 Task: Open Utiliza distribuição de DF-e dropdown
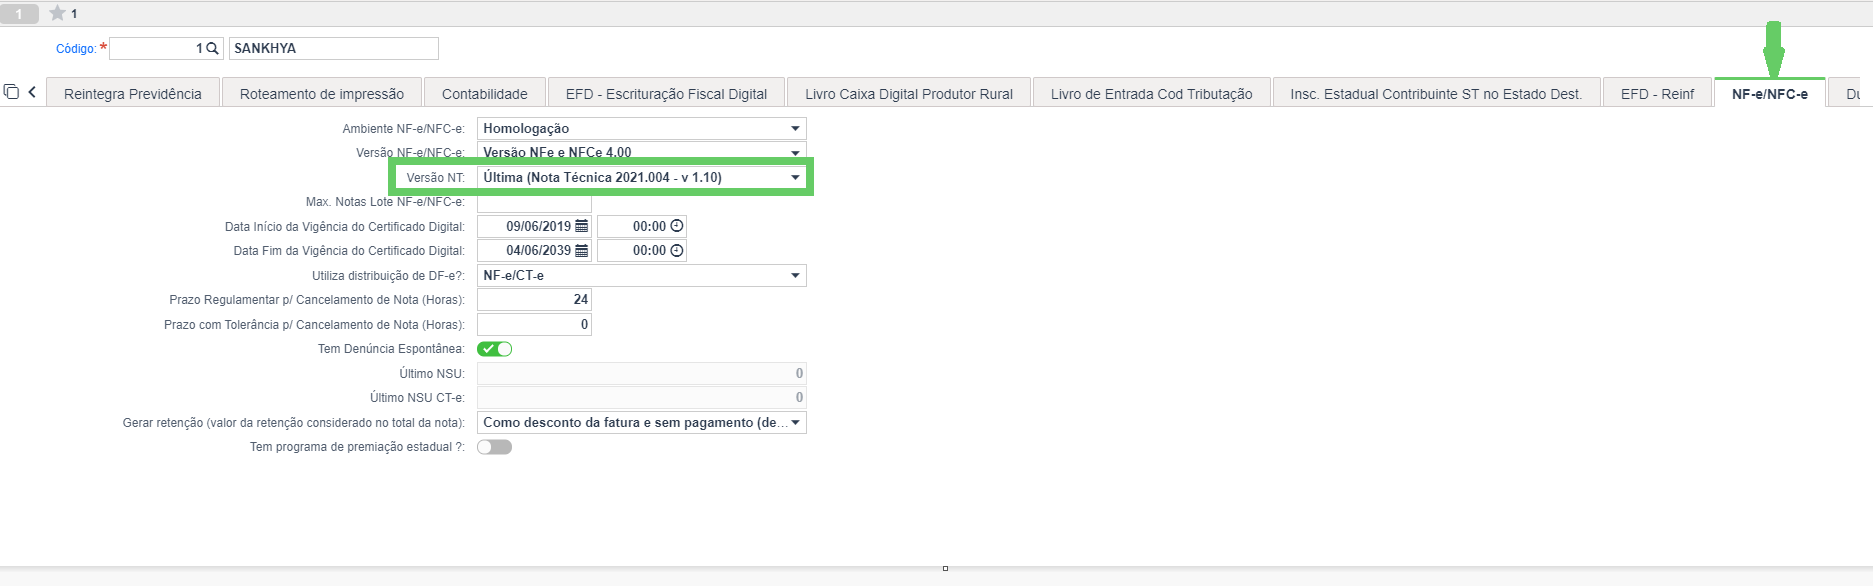(x=641, y=275)
